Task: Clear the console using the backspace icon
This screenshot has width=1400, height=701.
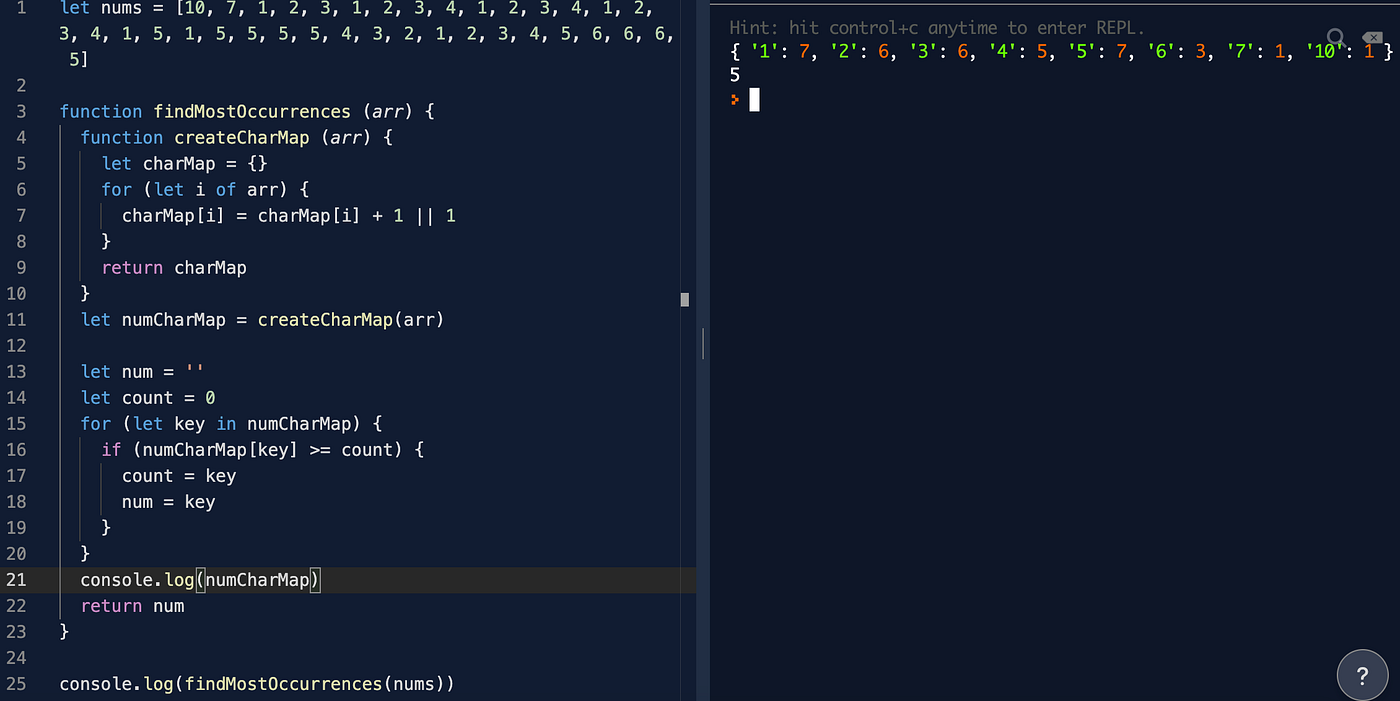Action: click(x=1371, y=37)
